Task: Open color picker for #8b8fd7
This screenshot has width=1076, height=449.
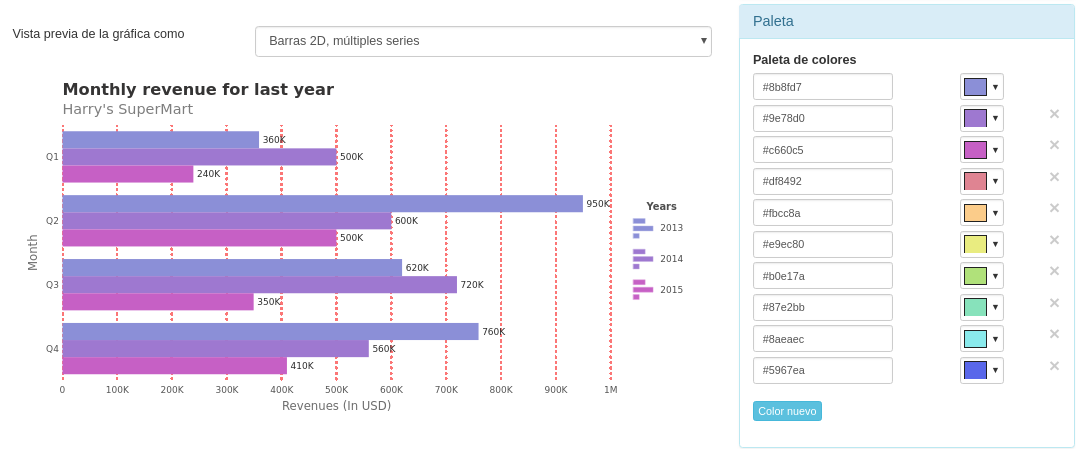Action: [981, 87]
